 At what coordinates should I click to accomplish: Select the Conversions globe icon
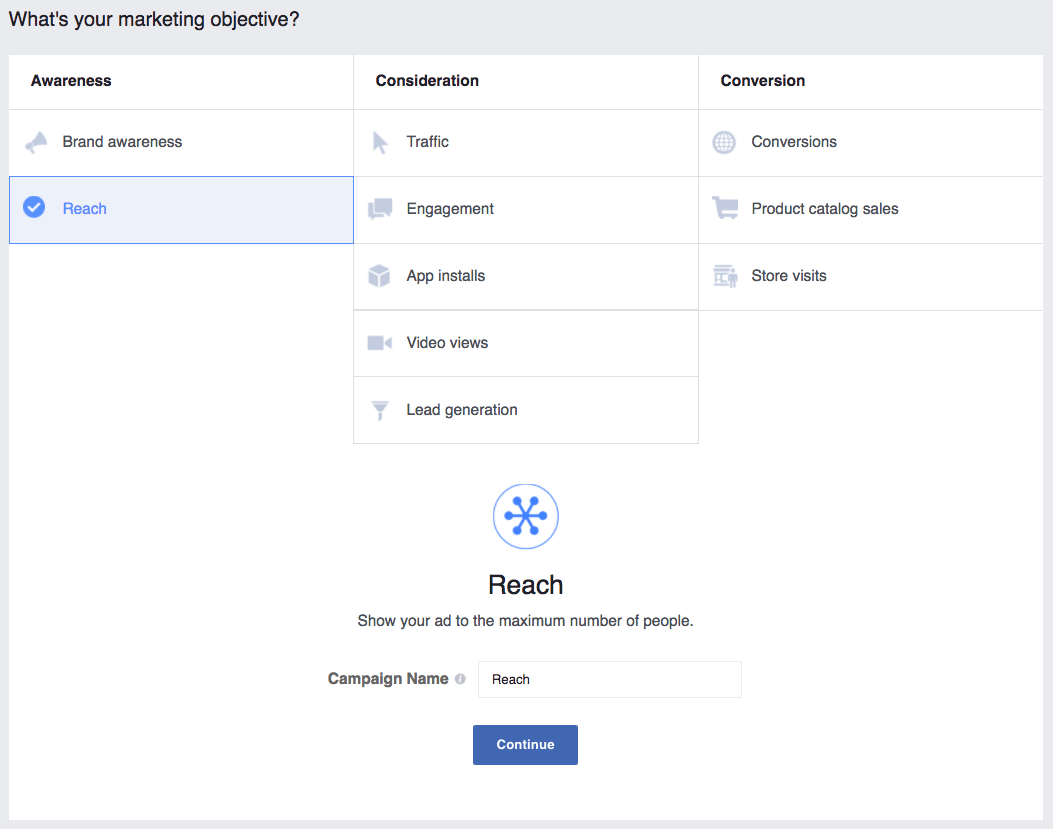724,142
